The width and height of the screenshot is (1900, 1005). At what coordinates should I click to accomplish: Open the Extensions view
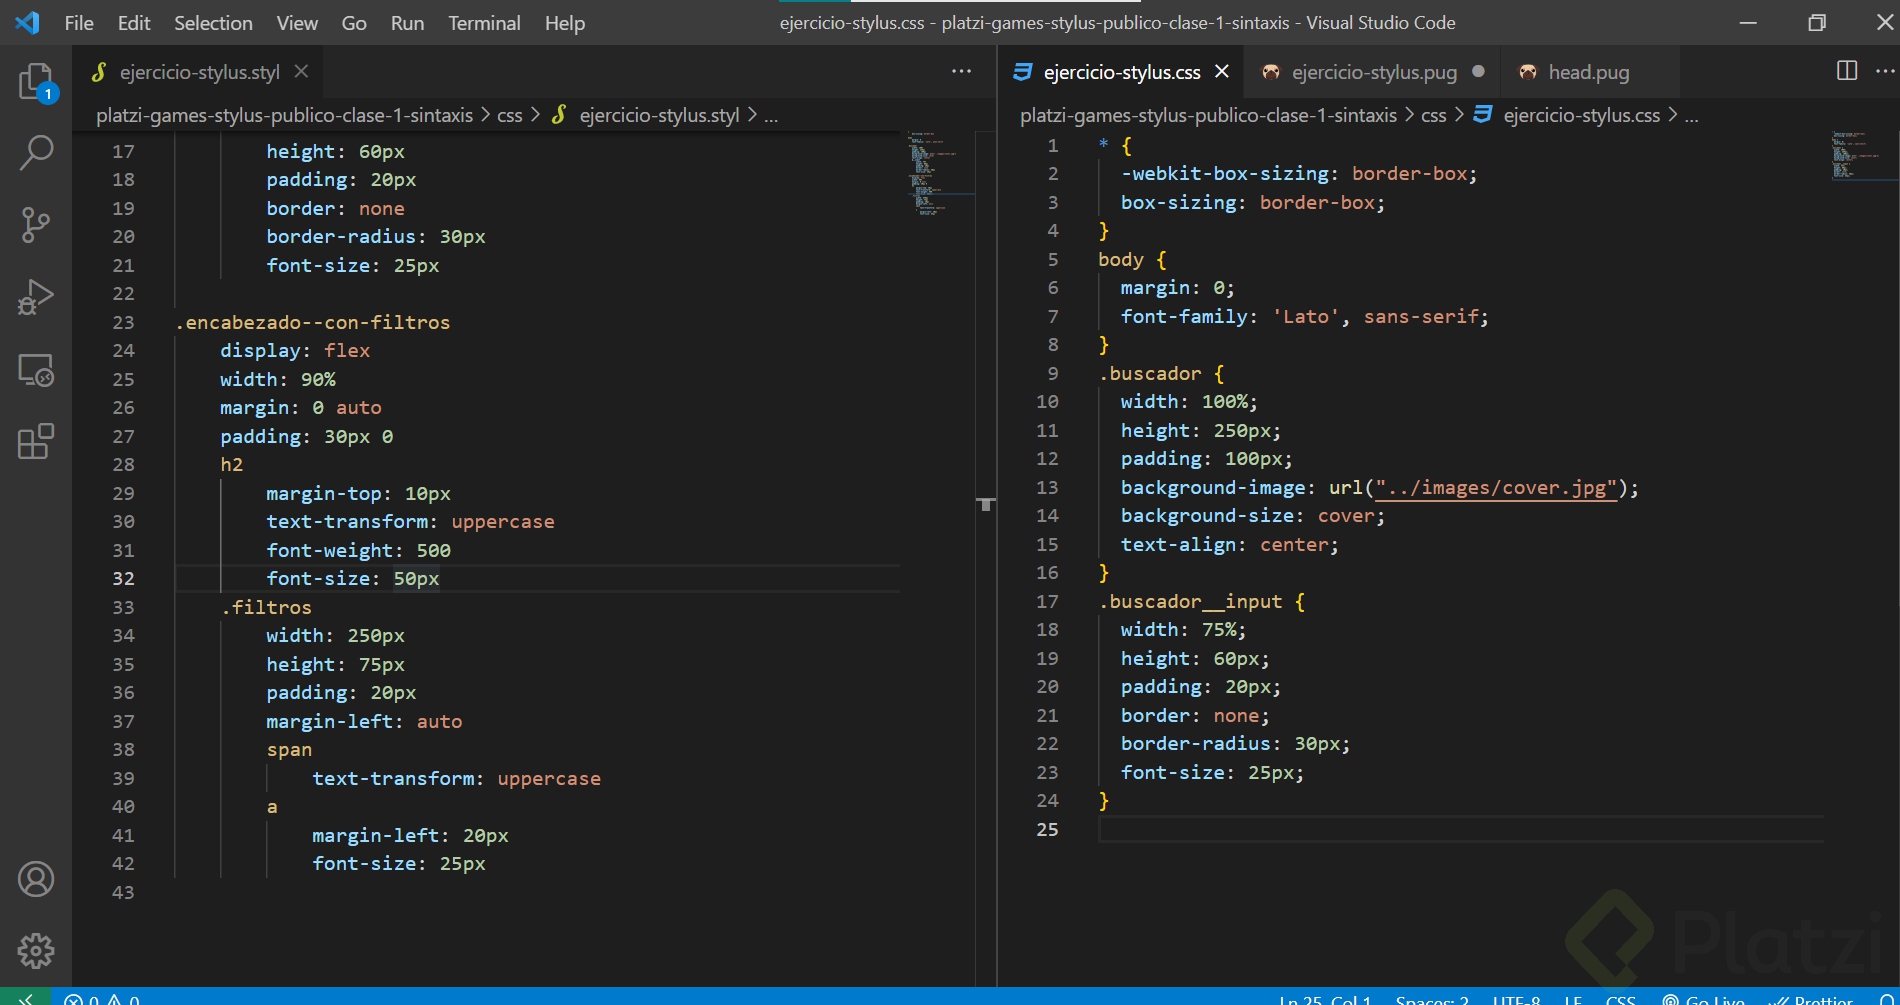(36, 441)
